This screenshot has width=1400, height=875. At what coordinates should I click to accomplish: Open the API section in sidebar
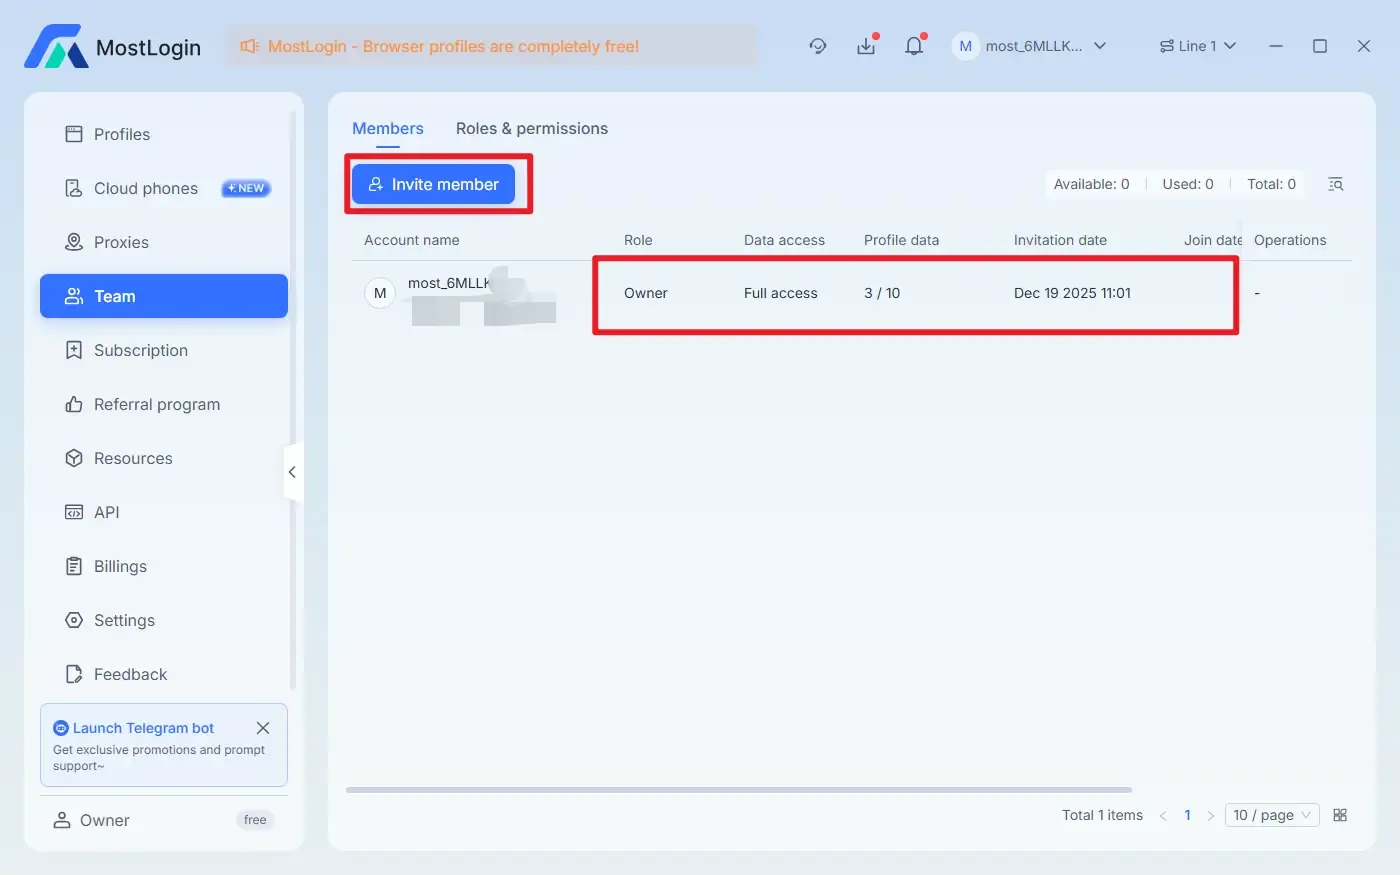106,512
